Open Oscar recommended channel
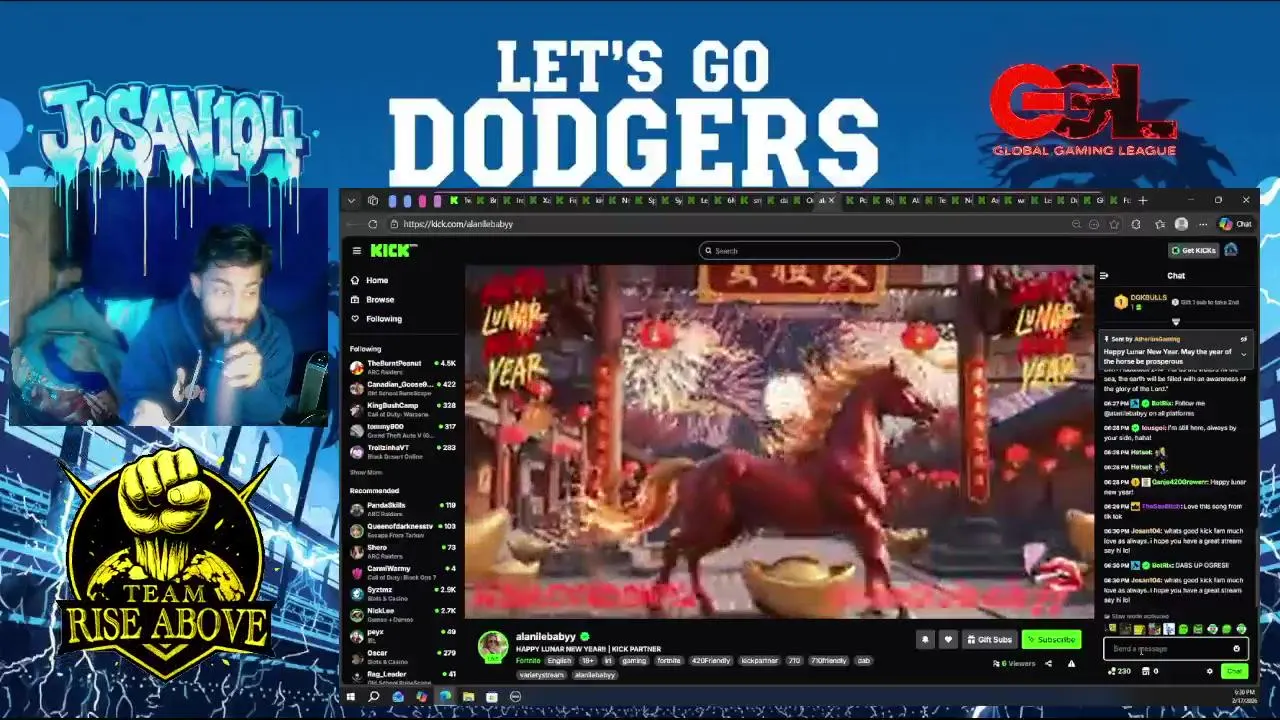 coord(403,657)
